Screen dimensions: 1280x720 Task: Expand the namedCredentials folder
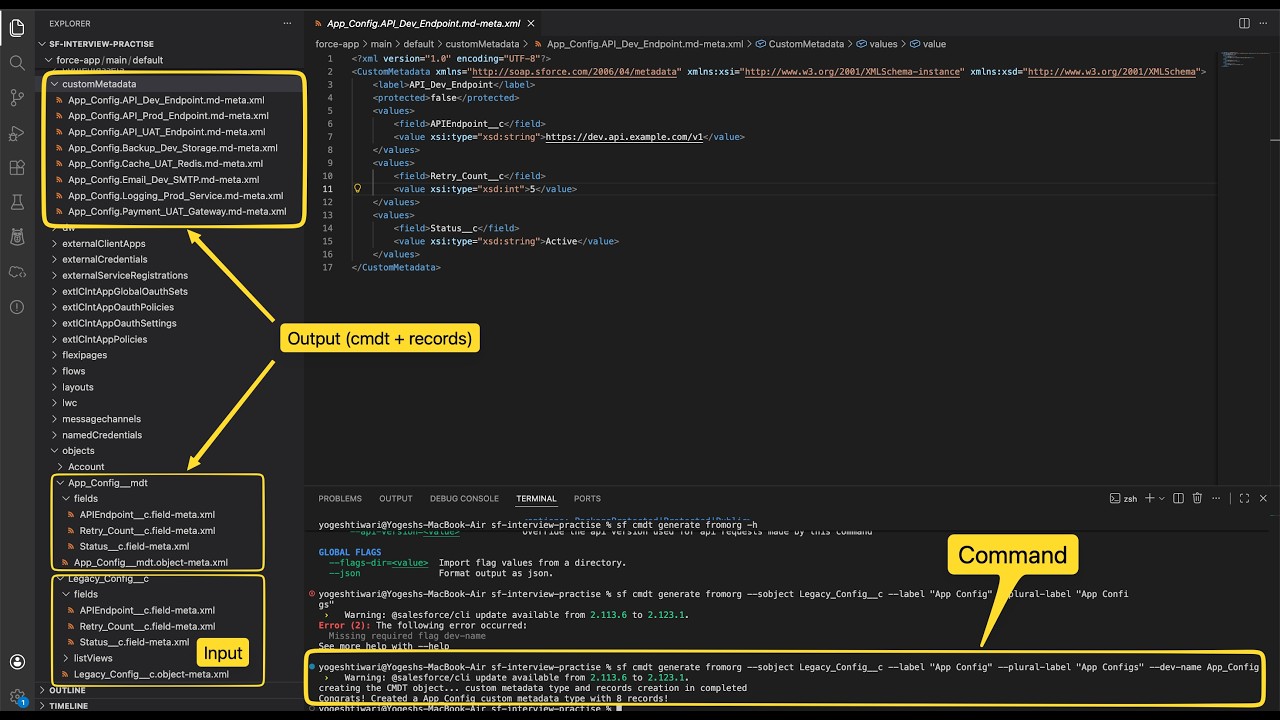tap(101, 435)
